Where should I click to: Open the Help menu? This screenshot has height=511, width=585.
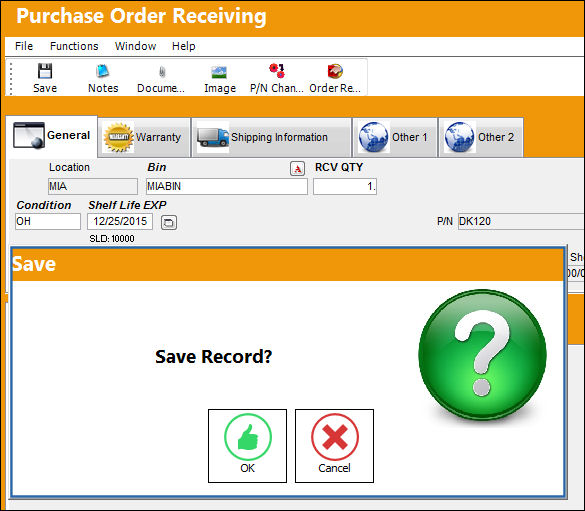[x=184, y=46]
